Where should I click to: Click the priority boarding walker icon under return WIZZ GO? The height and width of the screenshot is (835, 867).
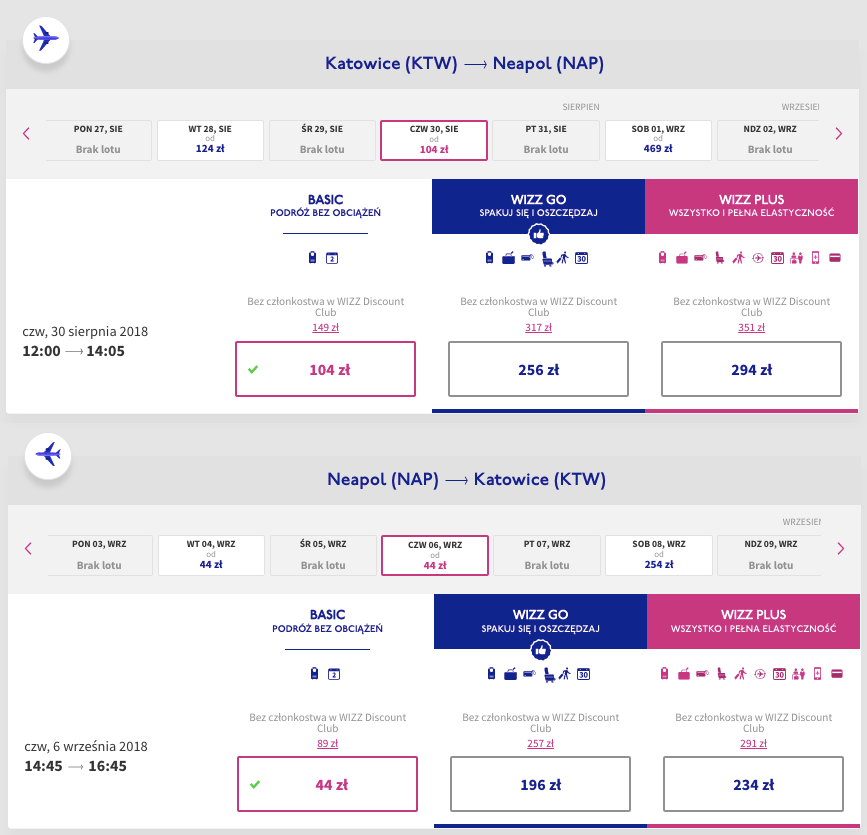(565, 674)
